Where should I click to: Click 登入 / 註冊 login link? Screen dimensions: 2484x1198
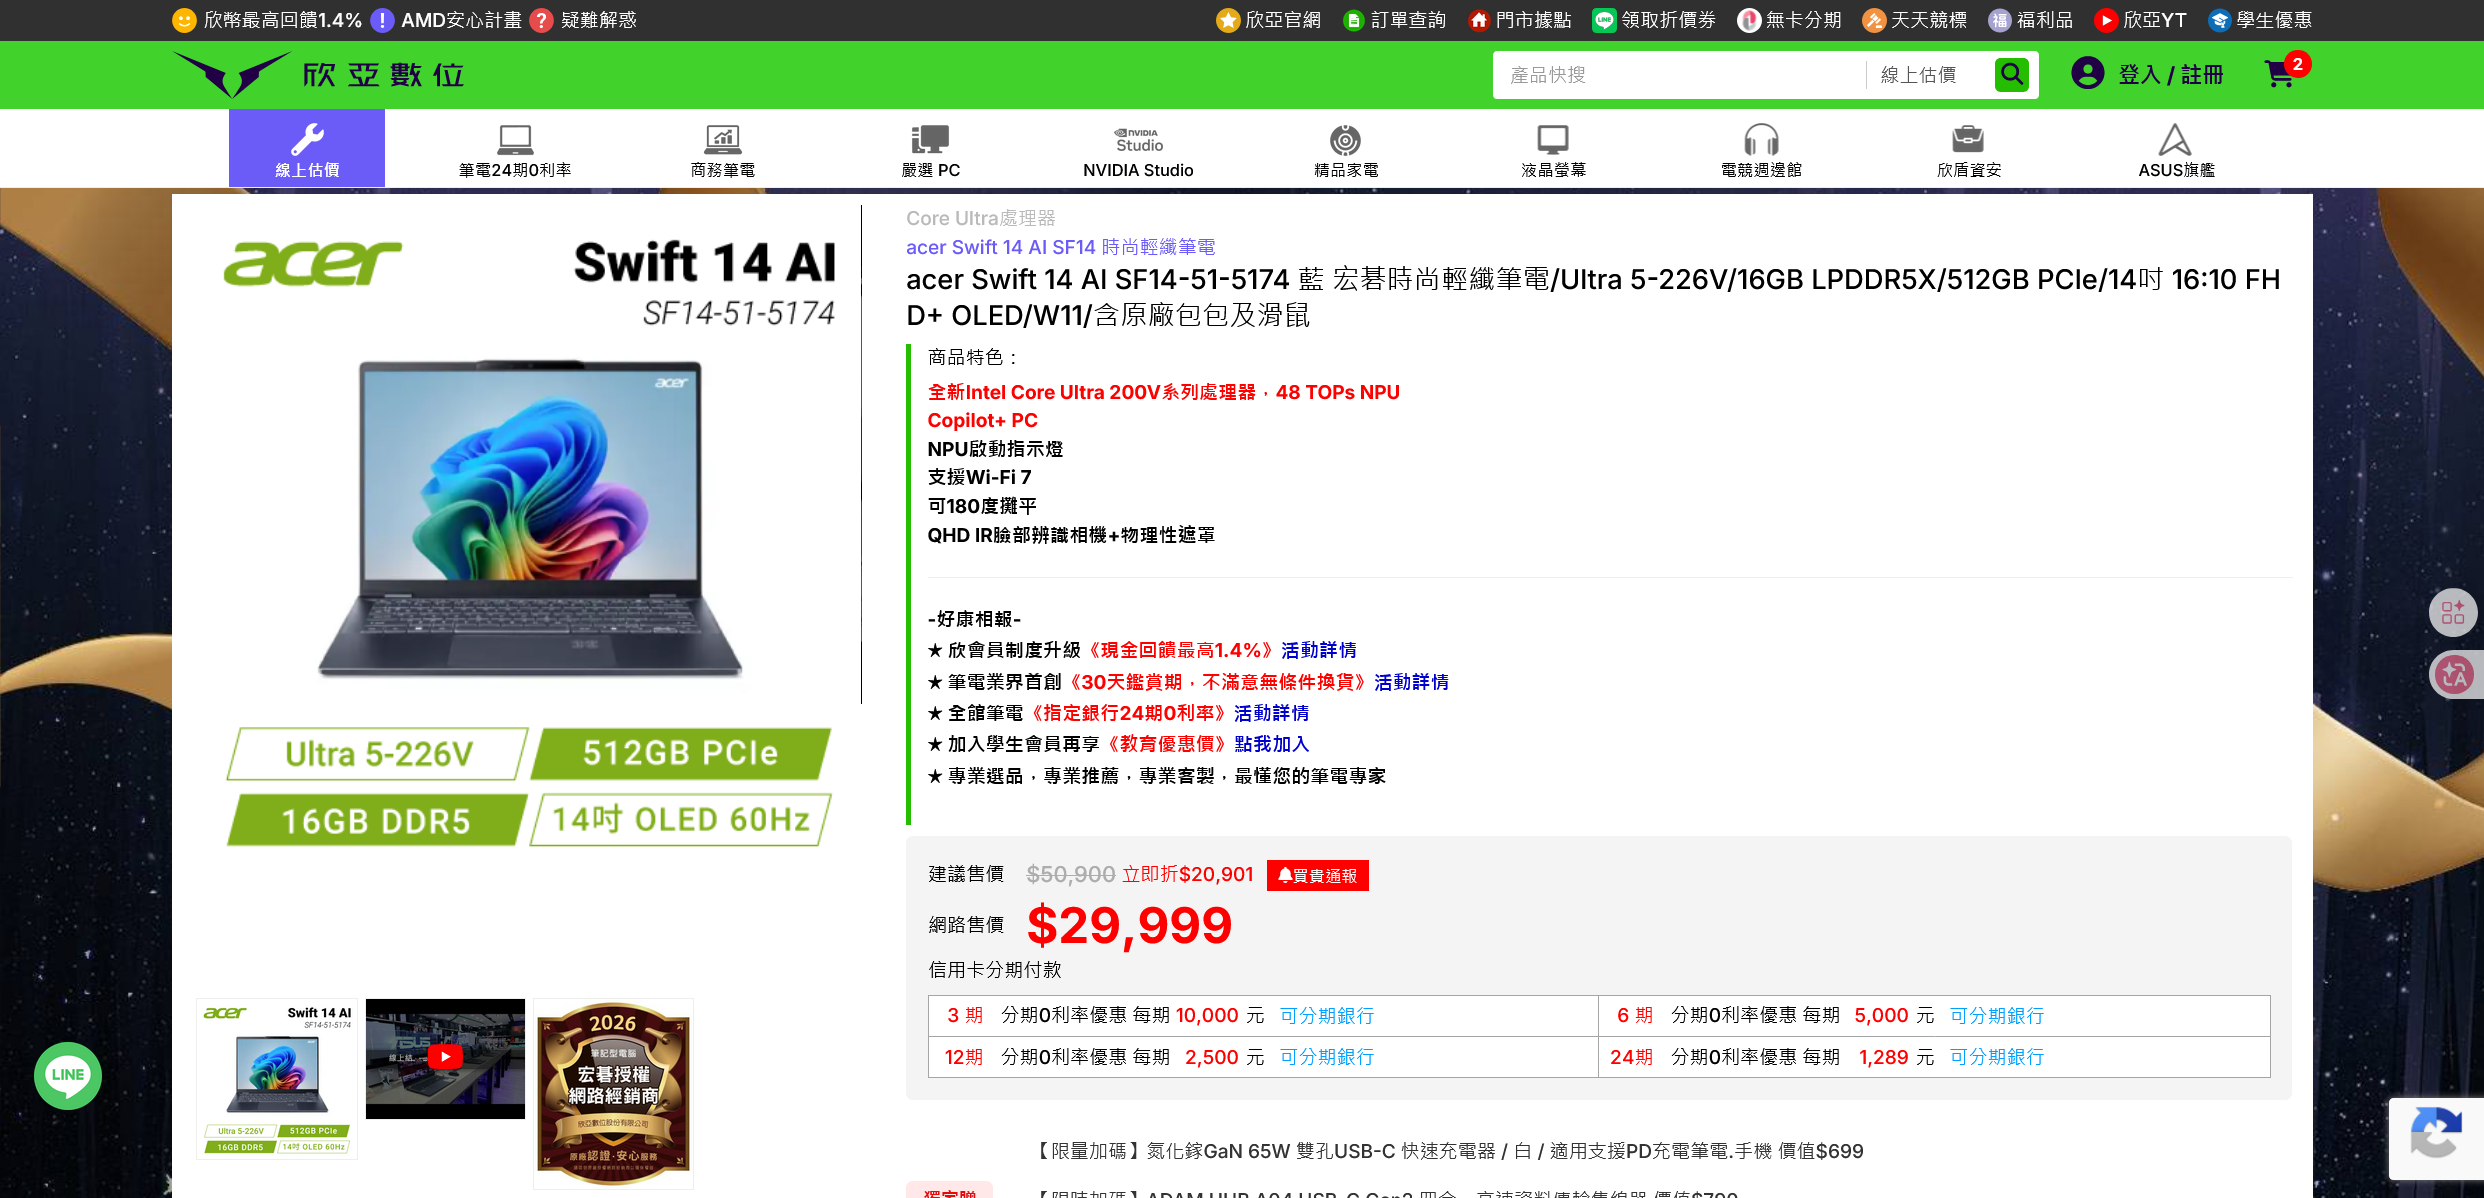pyautogui.click(x=2170, y=75)
